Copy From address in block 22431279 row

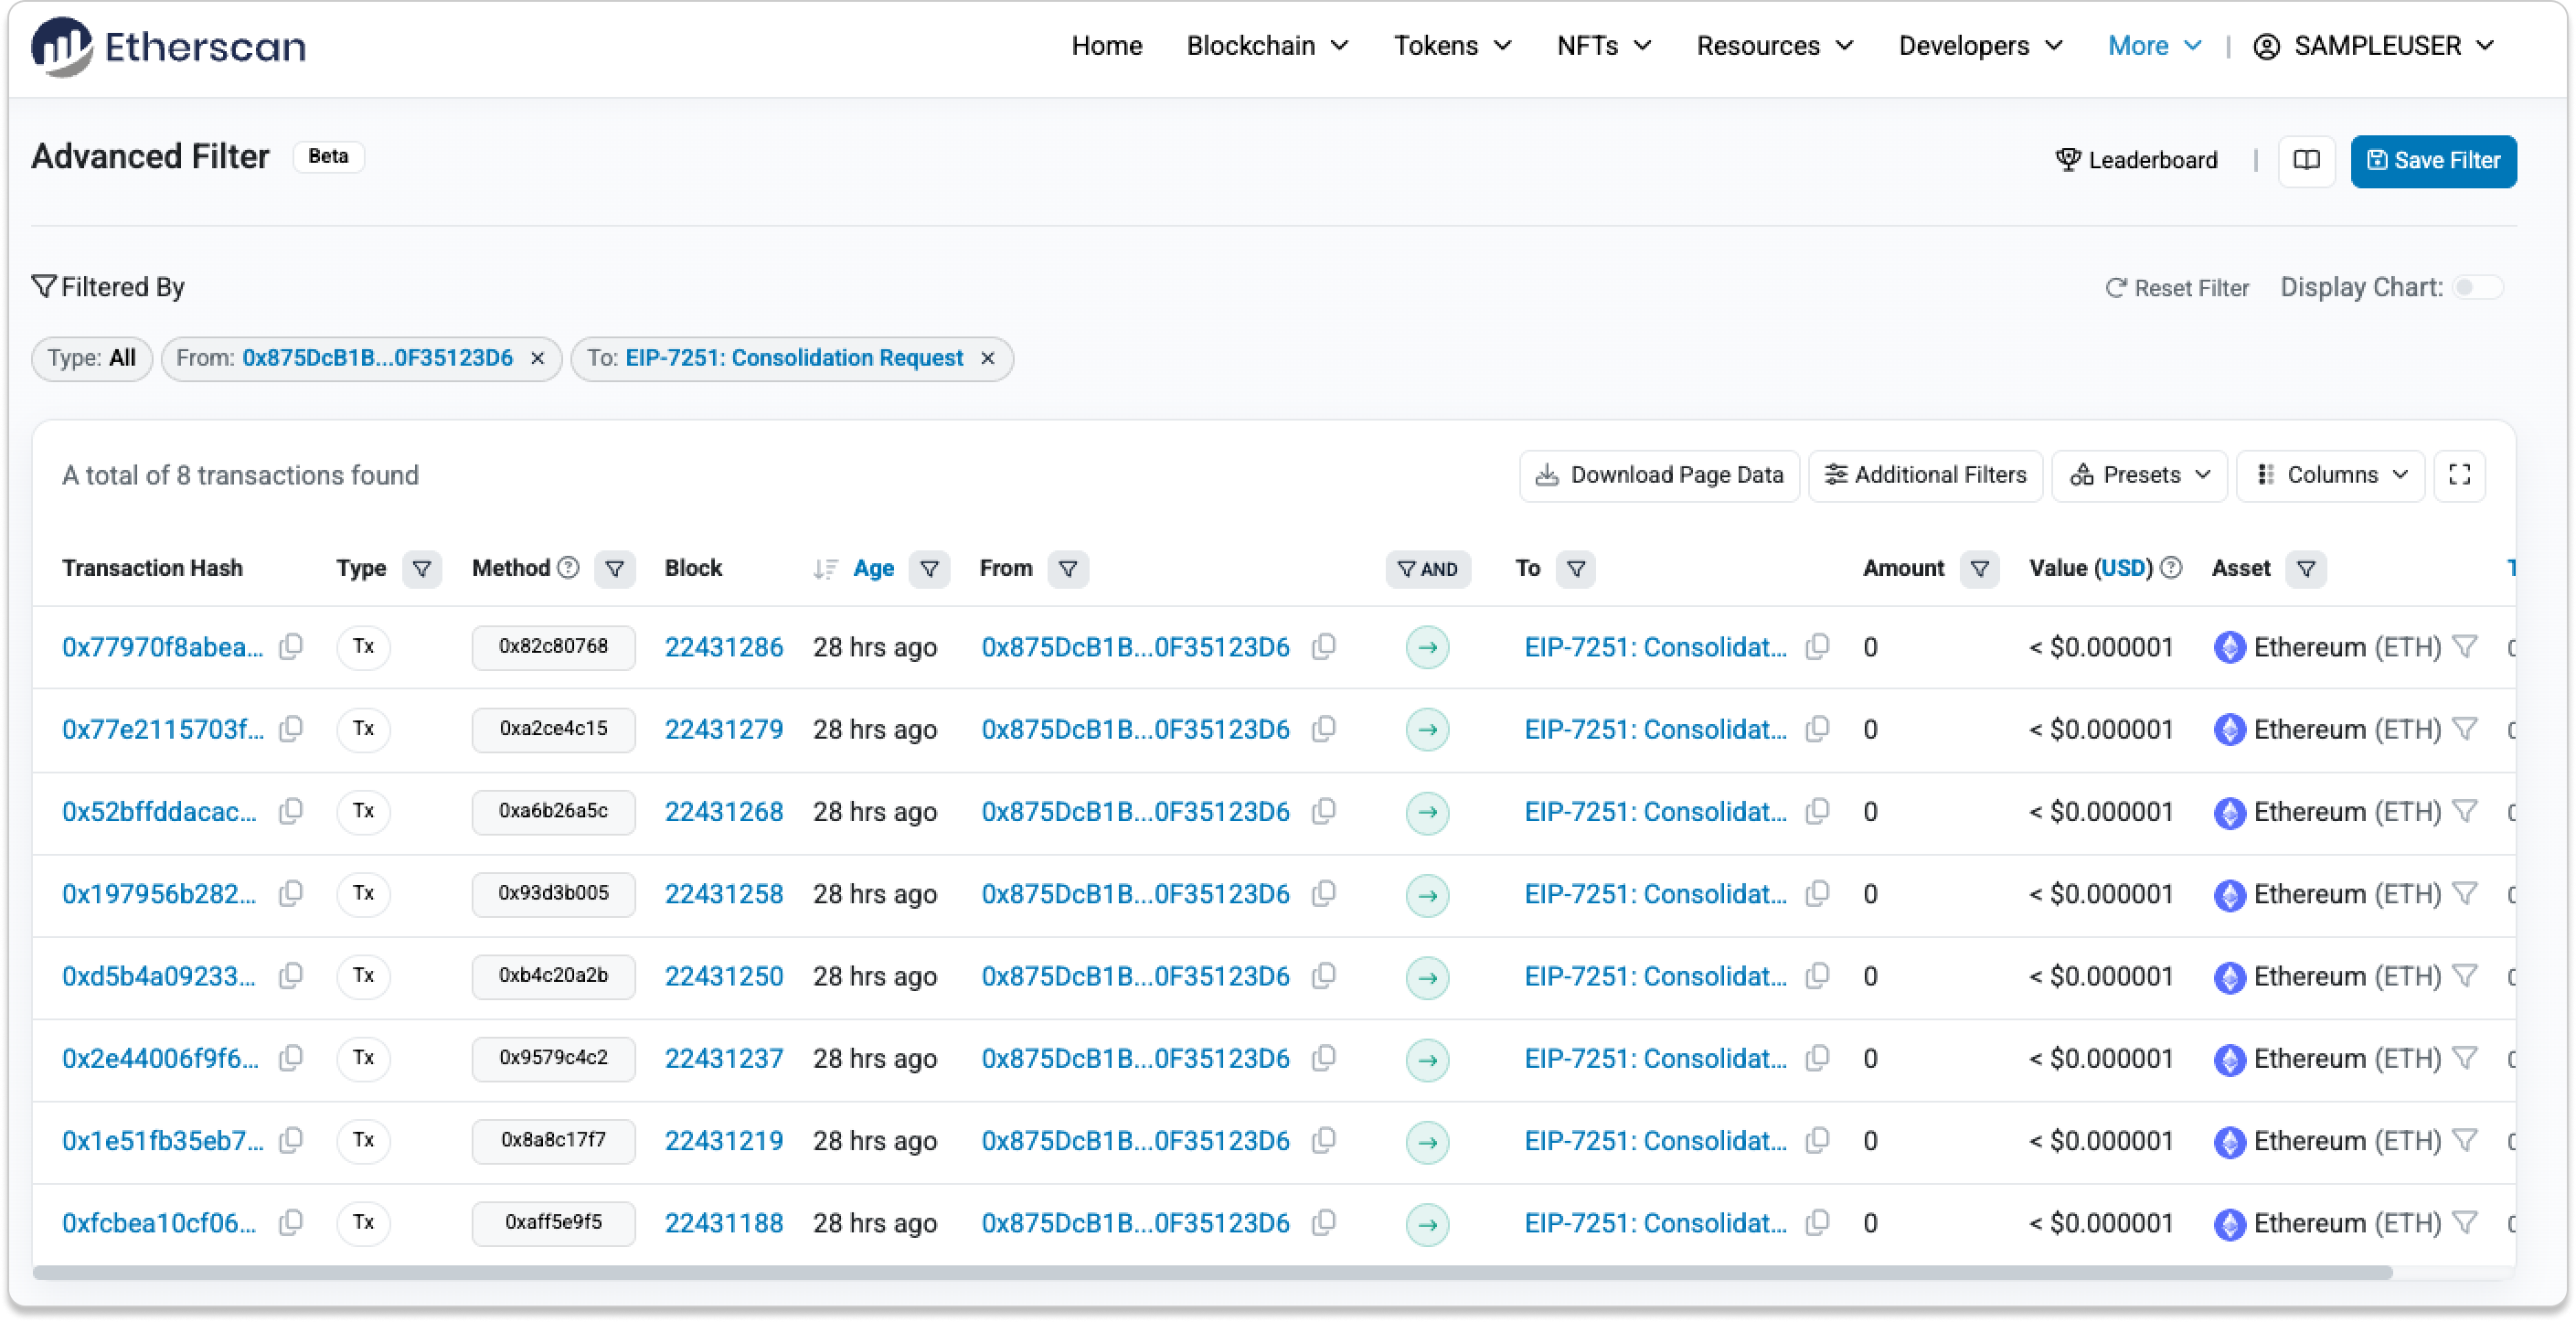click(1323, 730)
